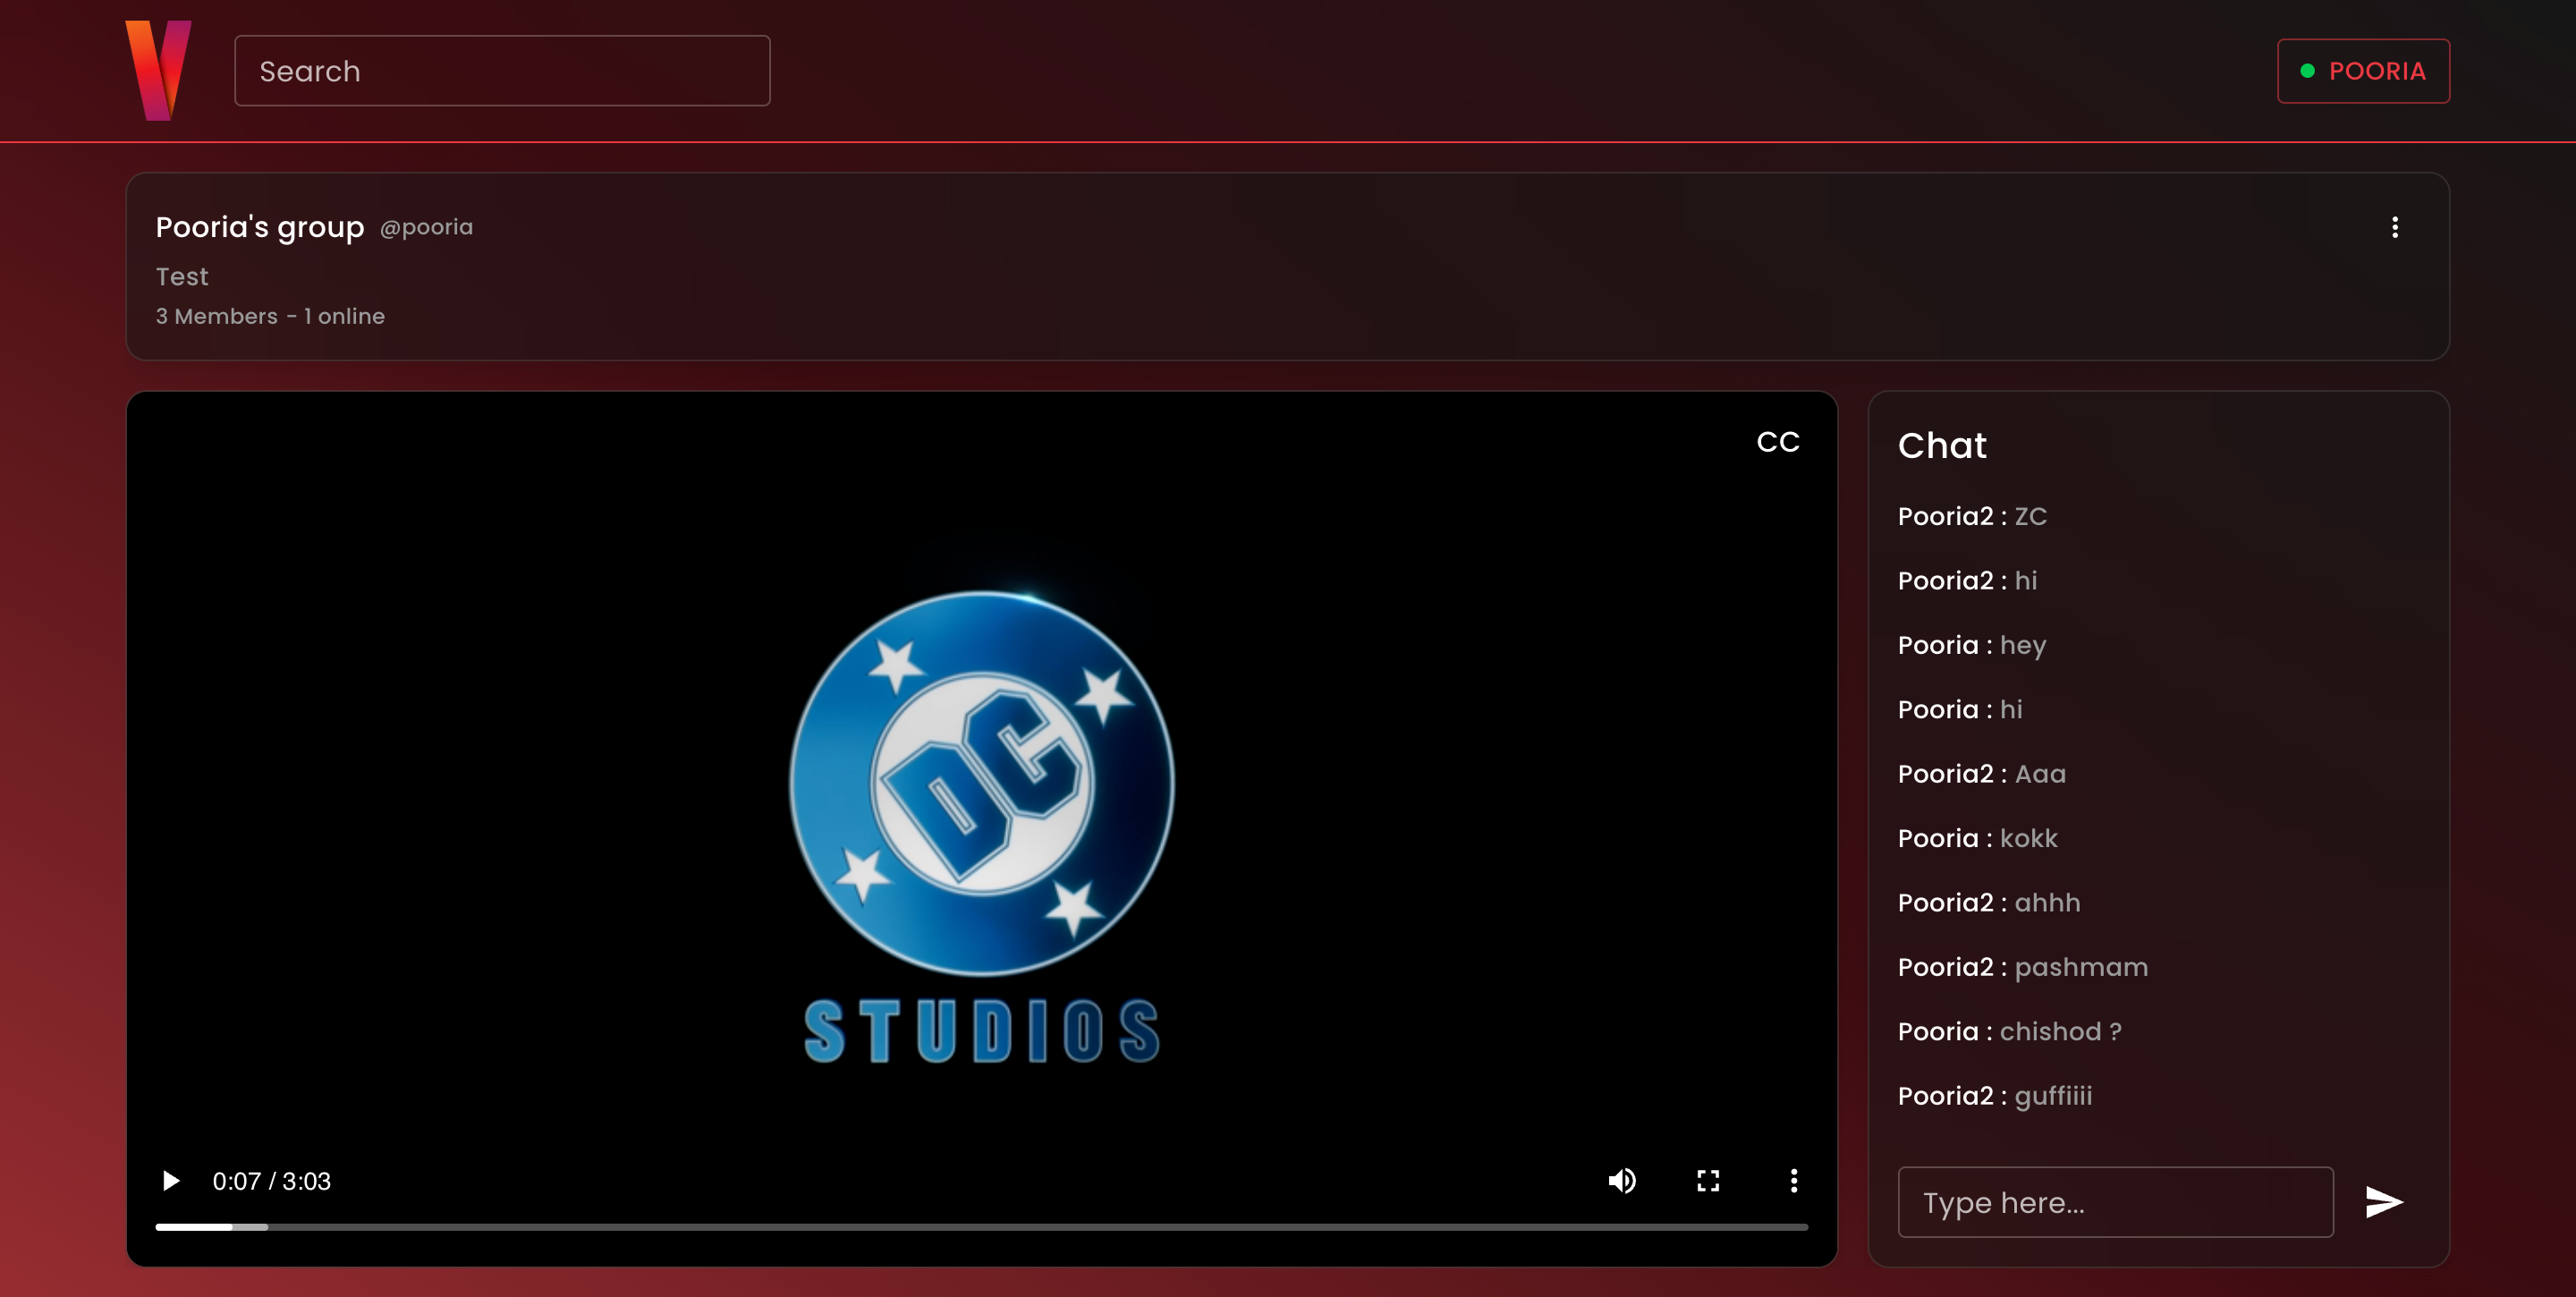Viewport: 2576px width, 1297px height.
Task: Click the green online status dot
Action: [2307, 71]
